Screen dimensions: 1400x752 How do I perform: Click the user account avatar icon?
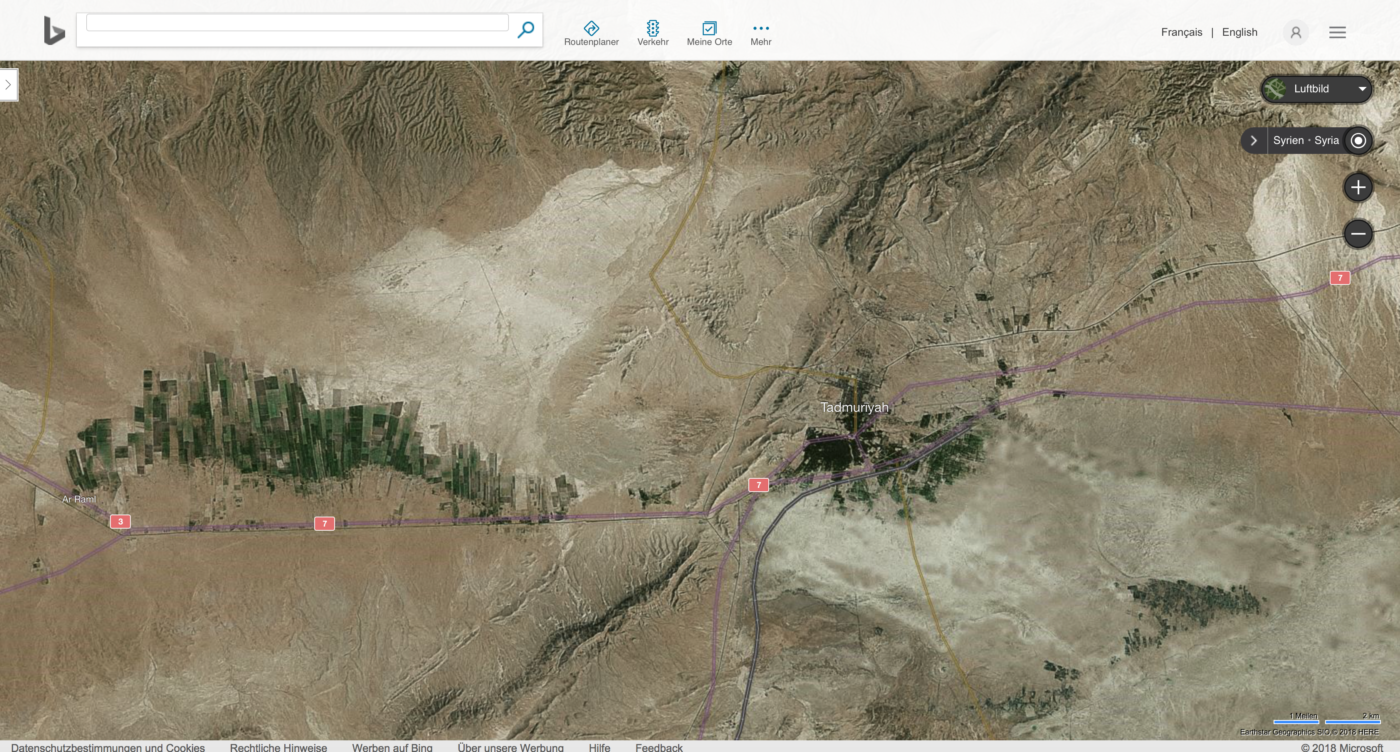pos(1296,32)
